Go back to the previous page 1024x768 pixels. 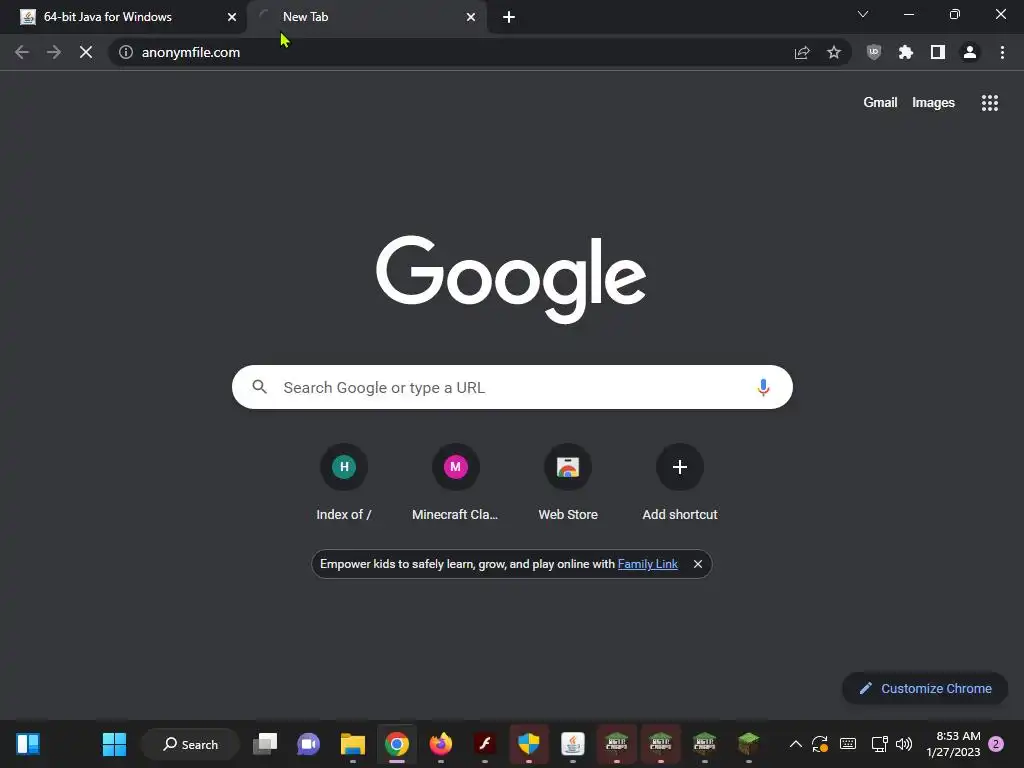(22, 52)
